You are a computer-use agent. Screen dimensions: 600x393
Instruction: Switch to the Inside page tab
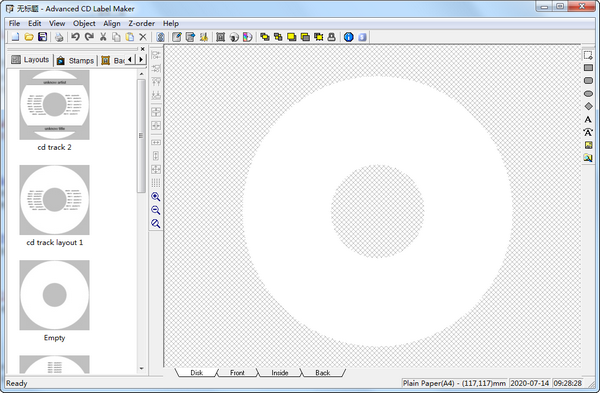click(x=280, y=372)
